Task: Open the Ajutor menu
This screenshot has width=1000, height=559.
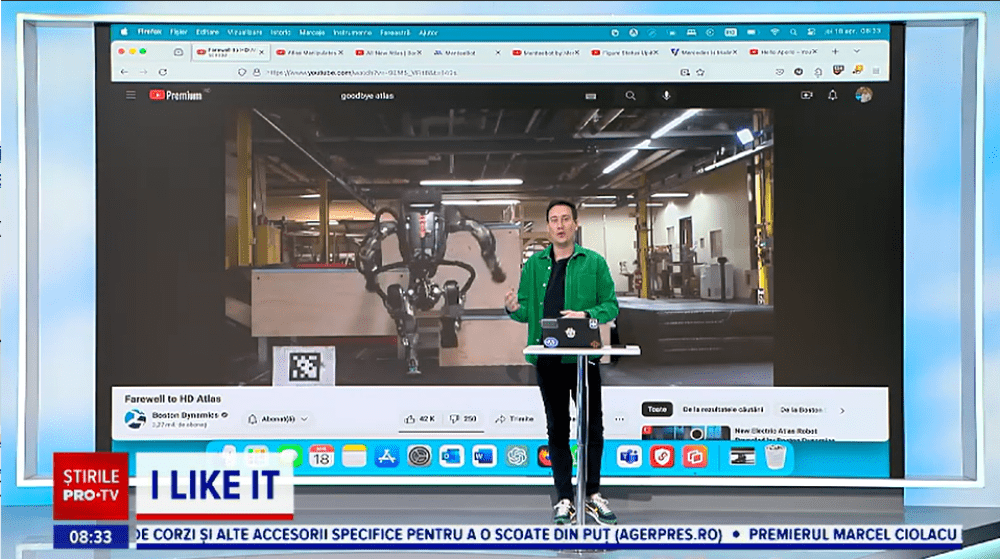Action: pos(428,32)
